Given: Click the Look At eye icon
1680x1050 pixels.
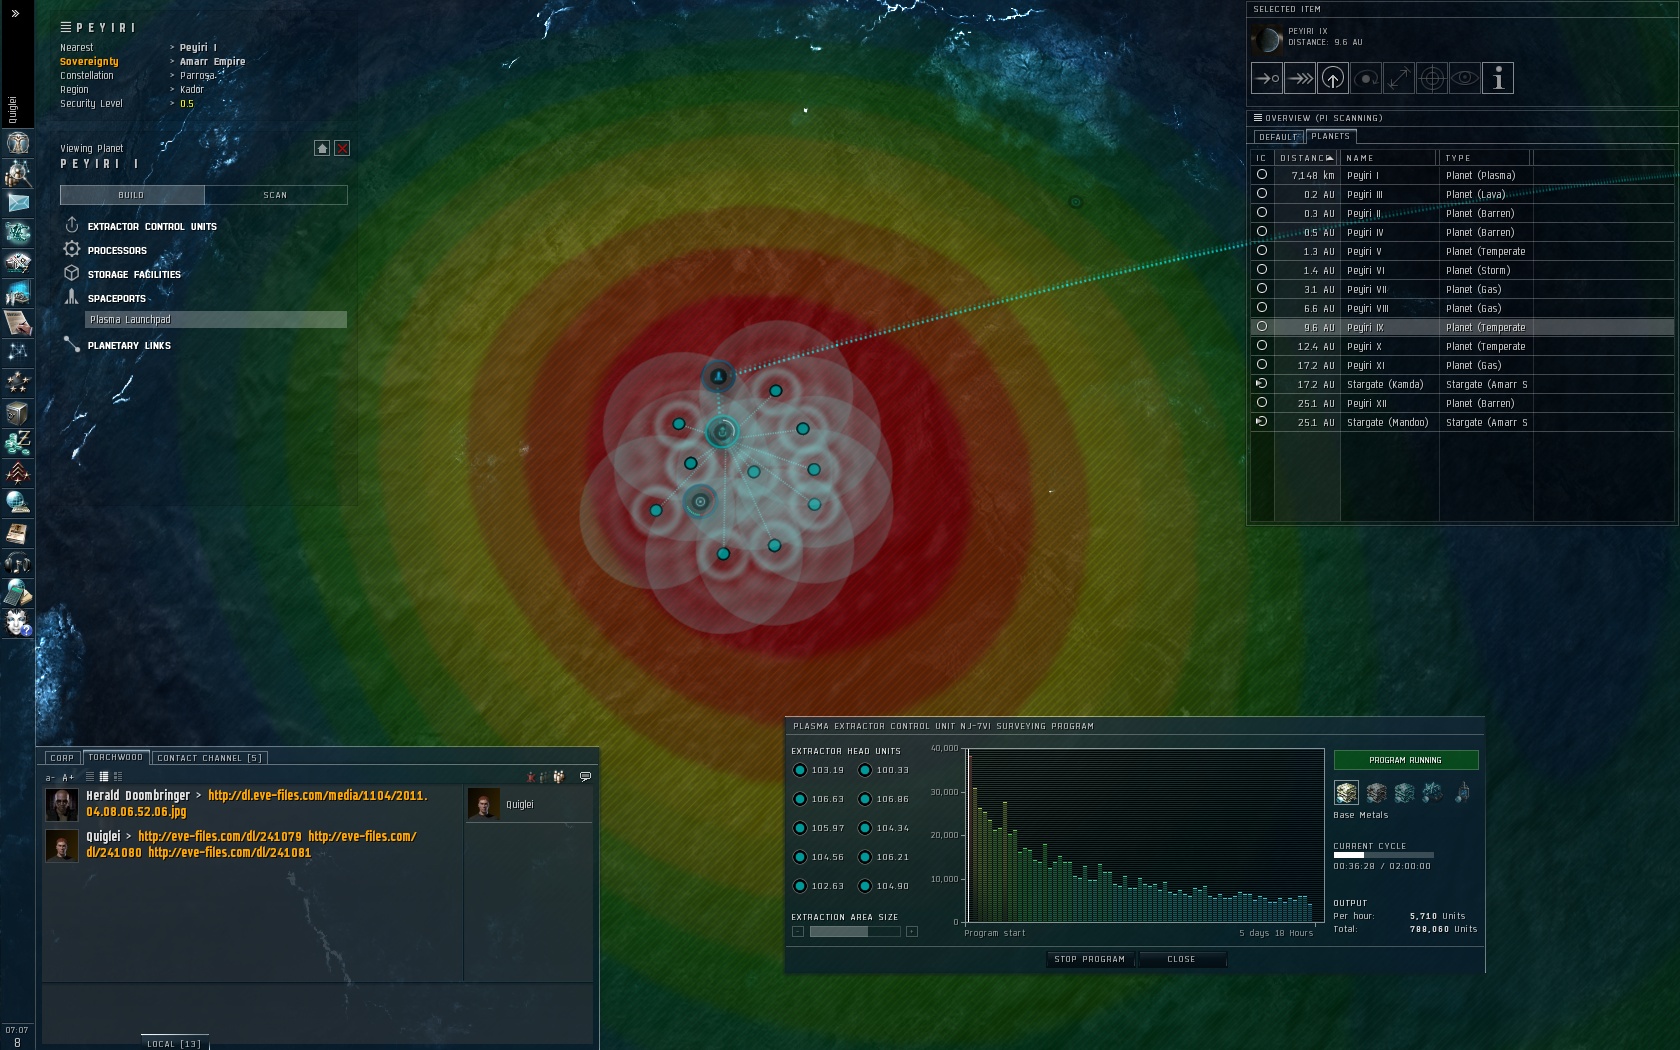Looking at the screenshot, I should tap(1465, 78).
